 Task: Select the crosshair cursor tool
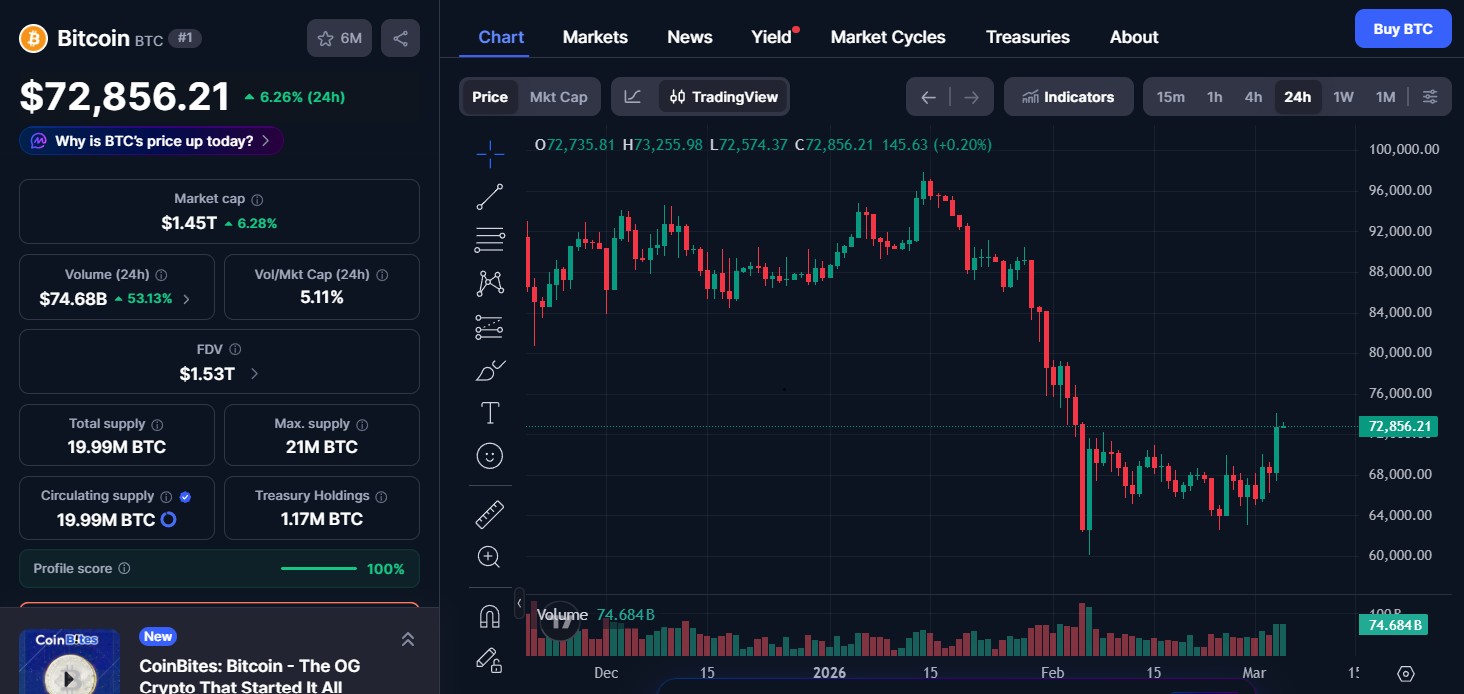(x=489, y=155)
